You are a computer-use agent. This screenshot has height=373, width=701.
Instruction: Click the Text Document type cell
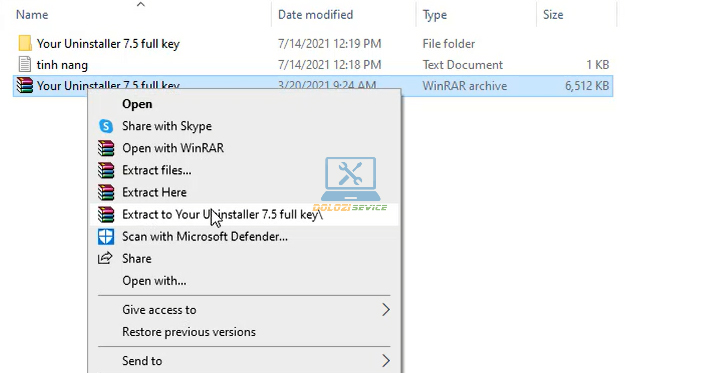463,65
